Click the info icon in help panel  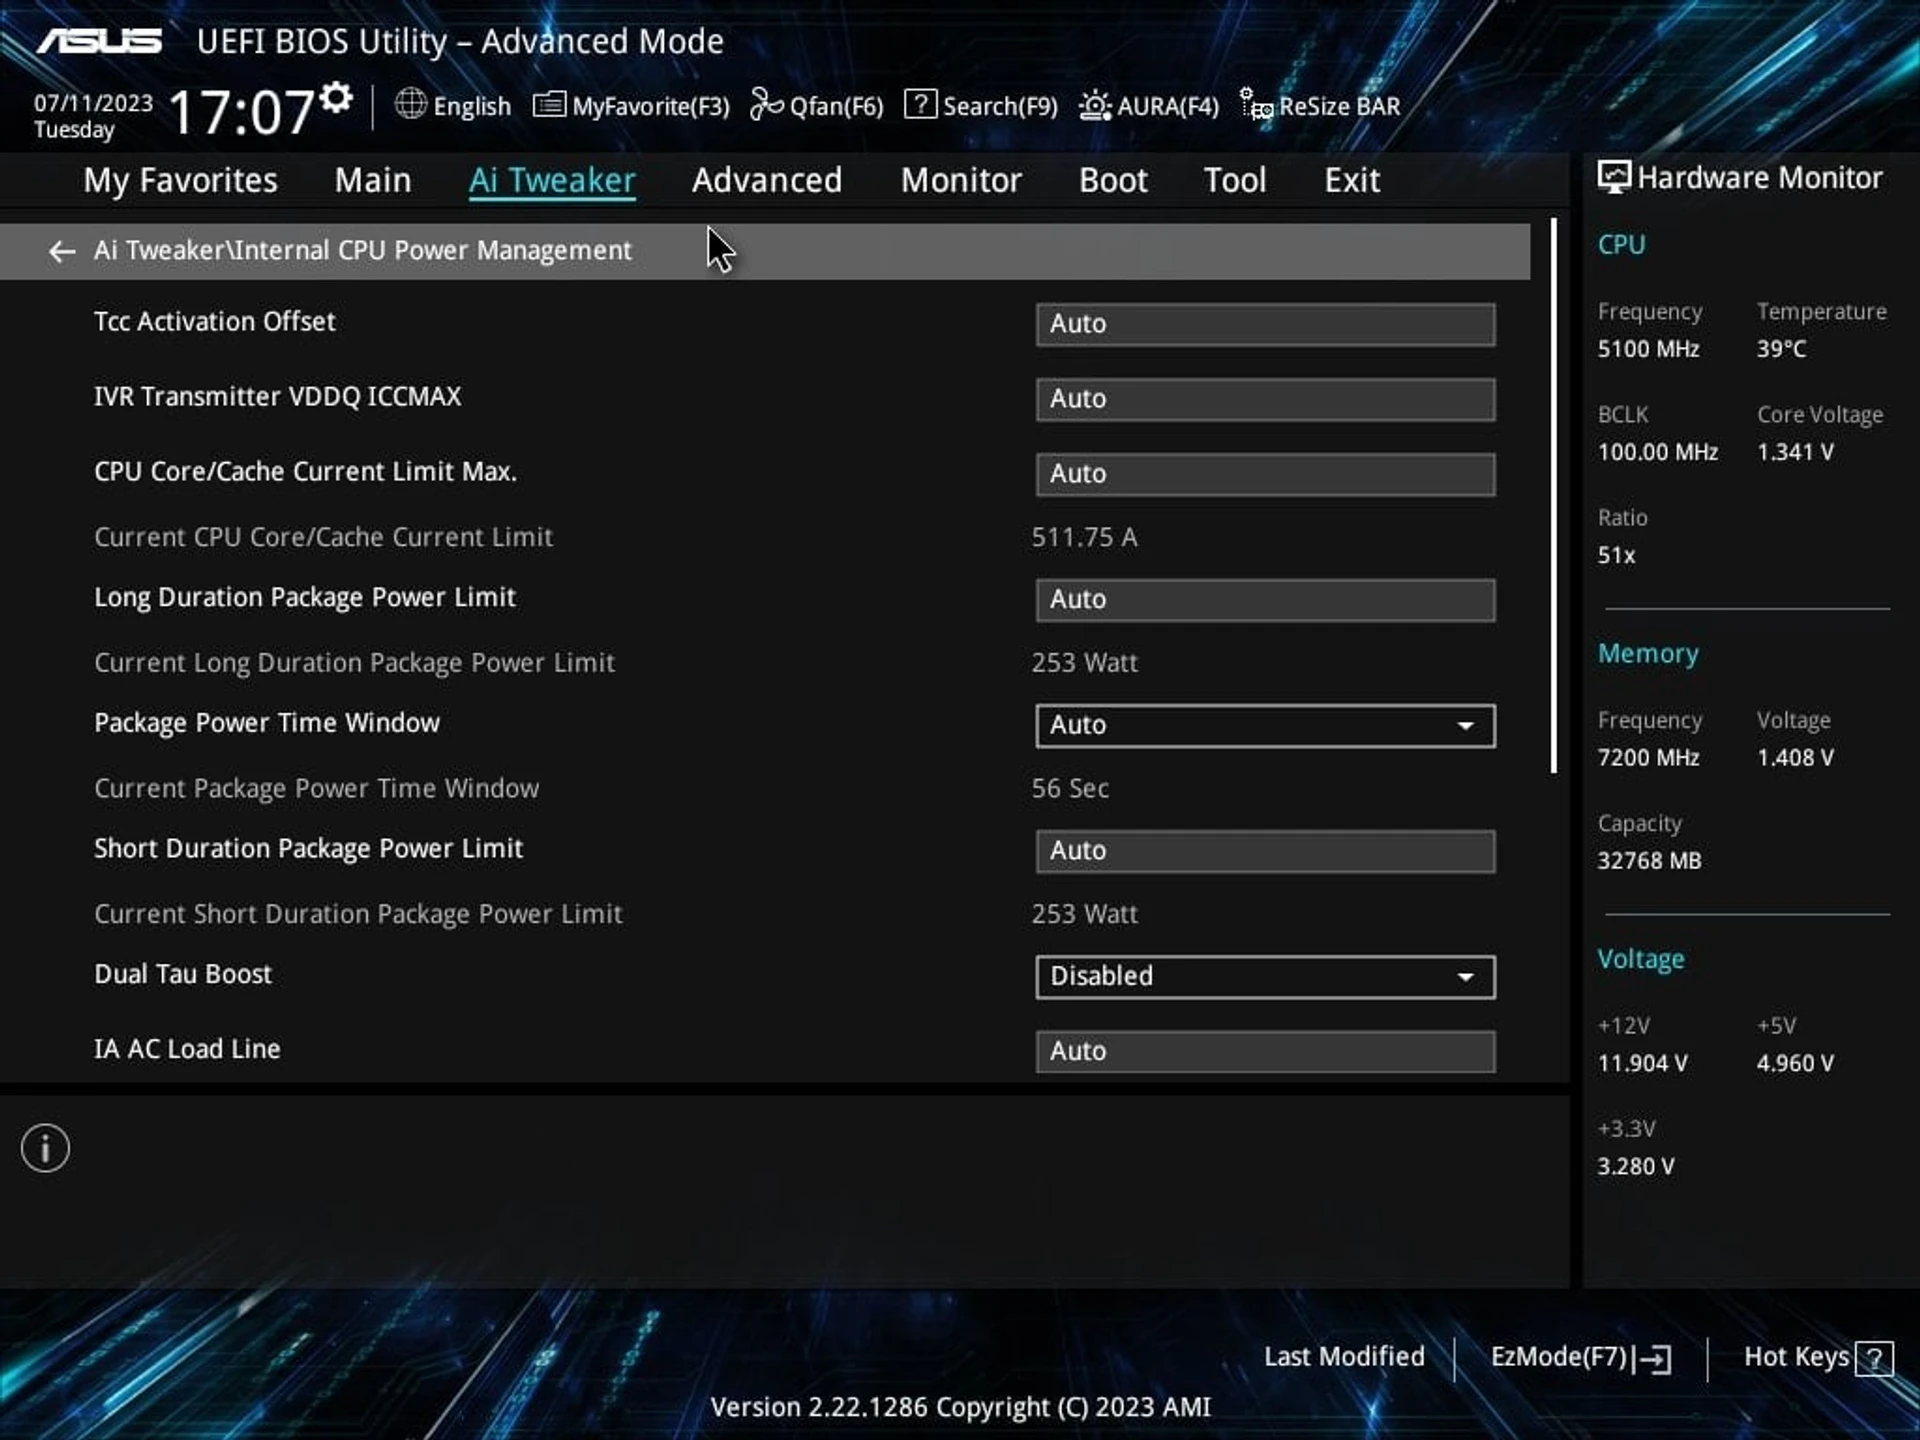point(45,1148)
